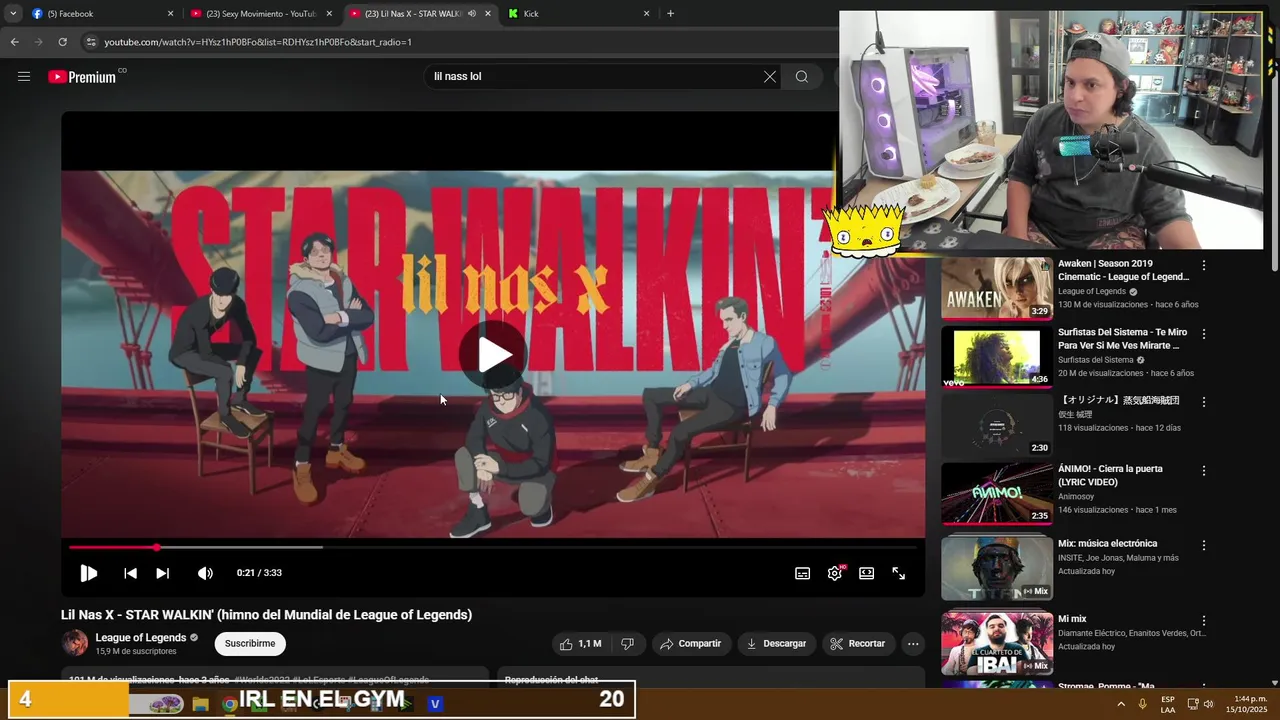Open the YouTube guide hamburger menu
This screenshot has height=720, width=1280.
pyautogui.click(x=24, y=76)
